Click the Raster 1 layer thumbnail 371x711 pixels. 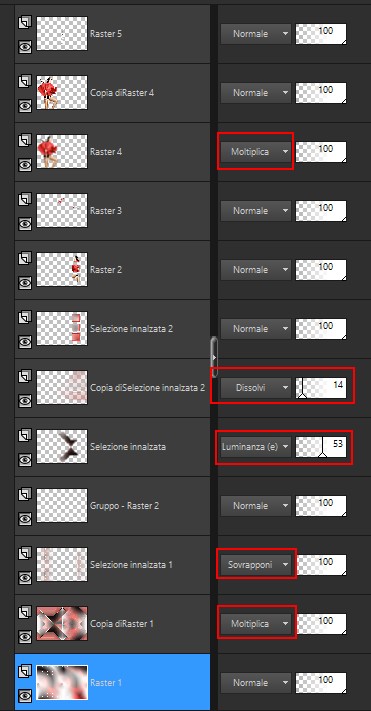tap(62, 682)
